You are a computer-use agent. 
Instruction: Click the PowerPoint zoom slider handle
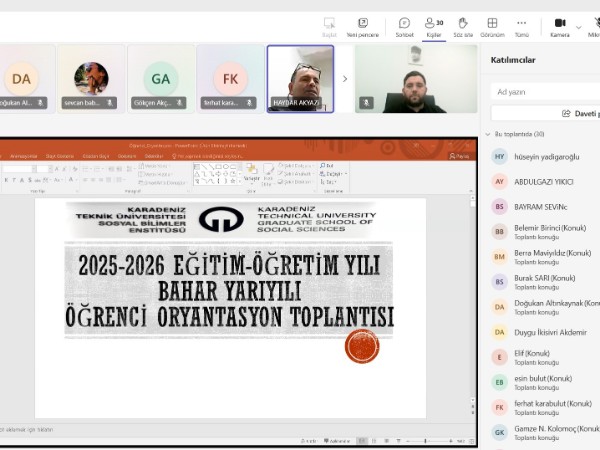coord(425,441)
